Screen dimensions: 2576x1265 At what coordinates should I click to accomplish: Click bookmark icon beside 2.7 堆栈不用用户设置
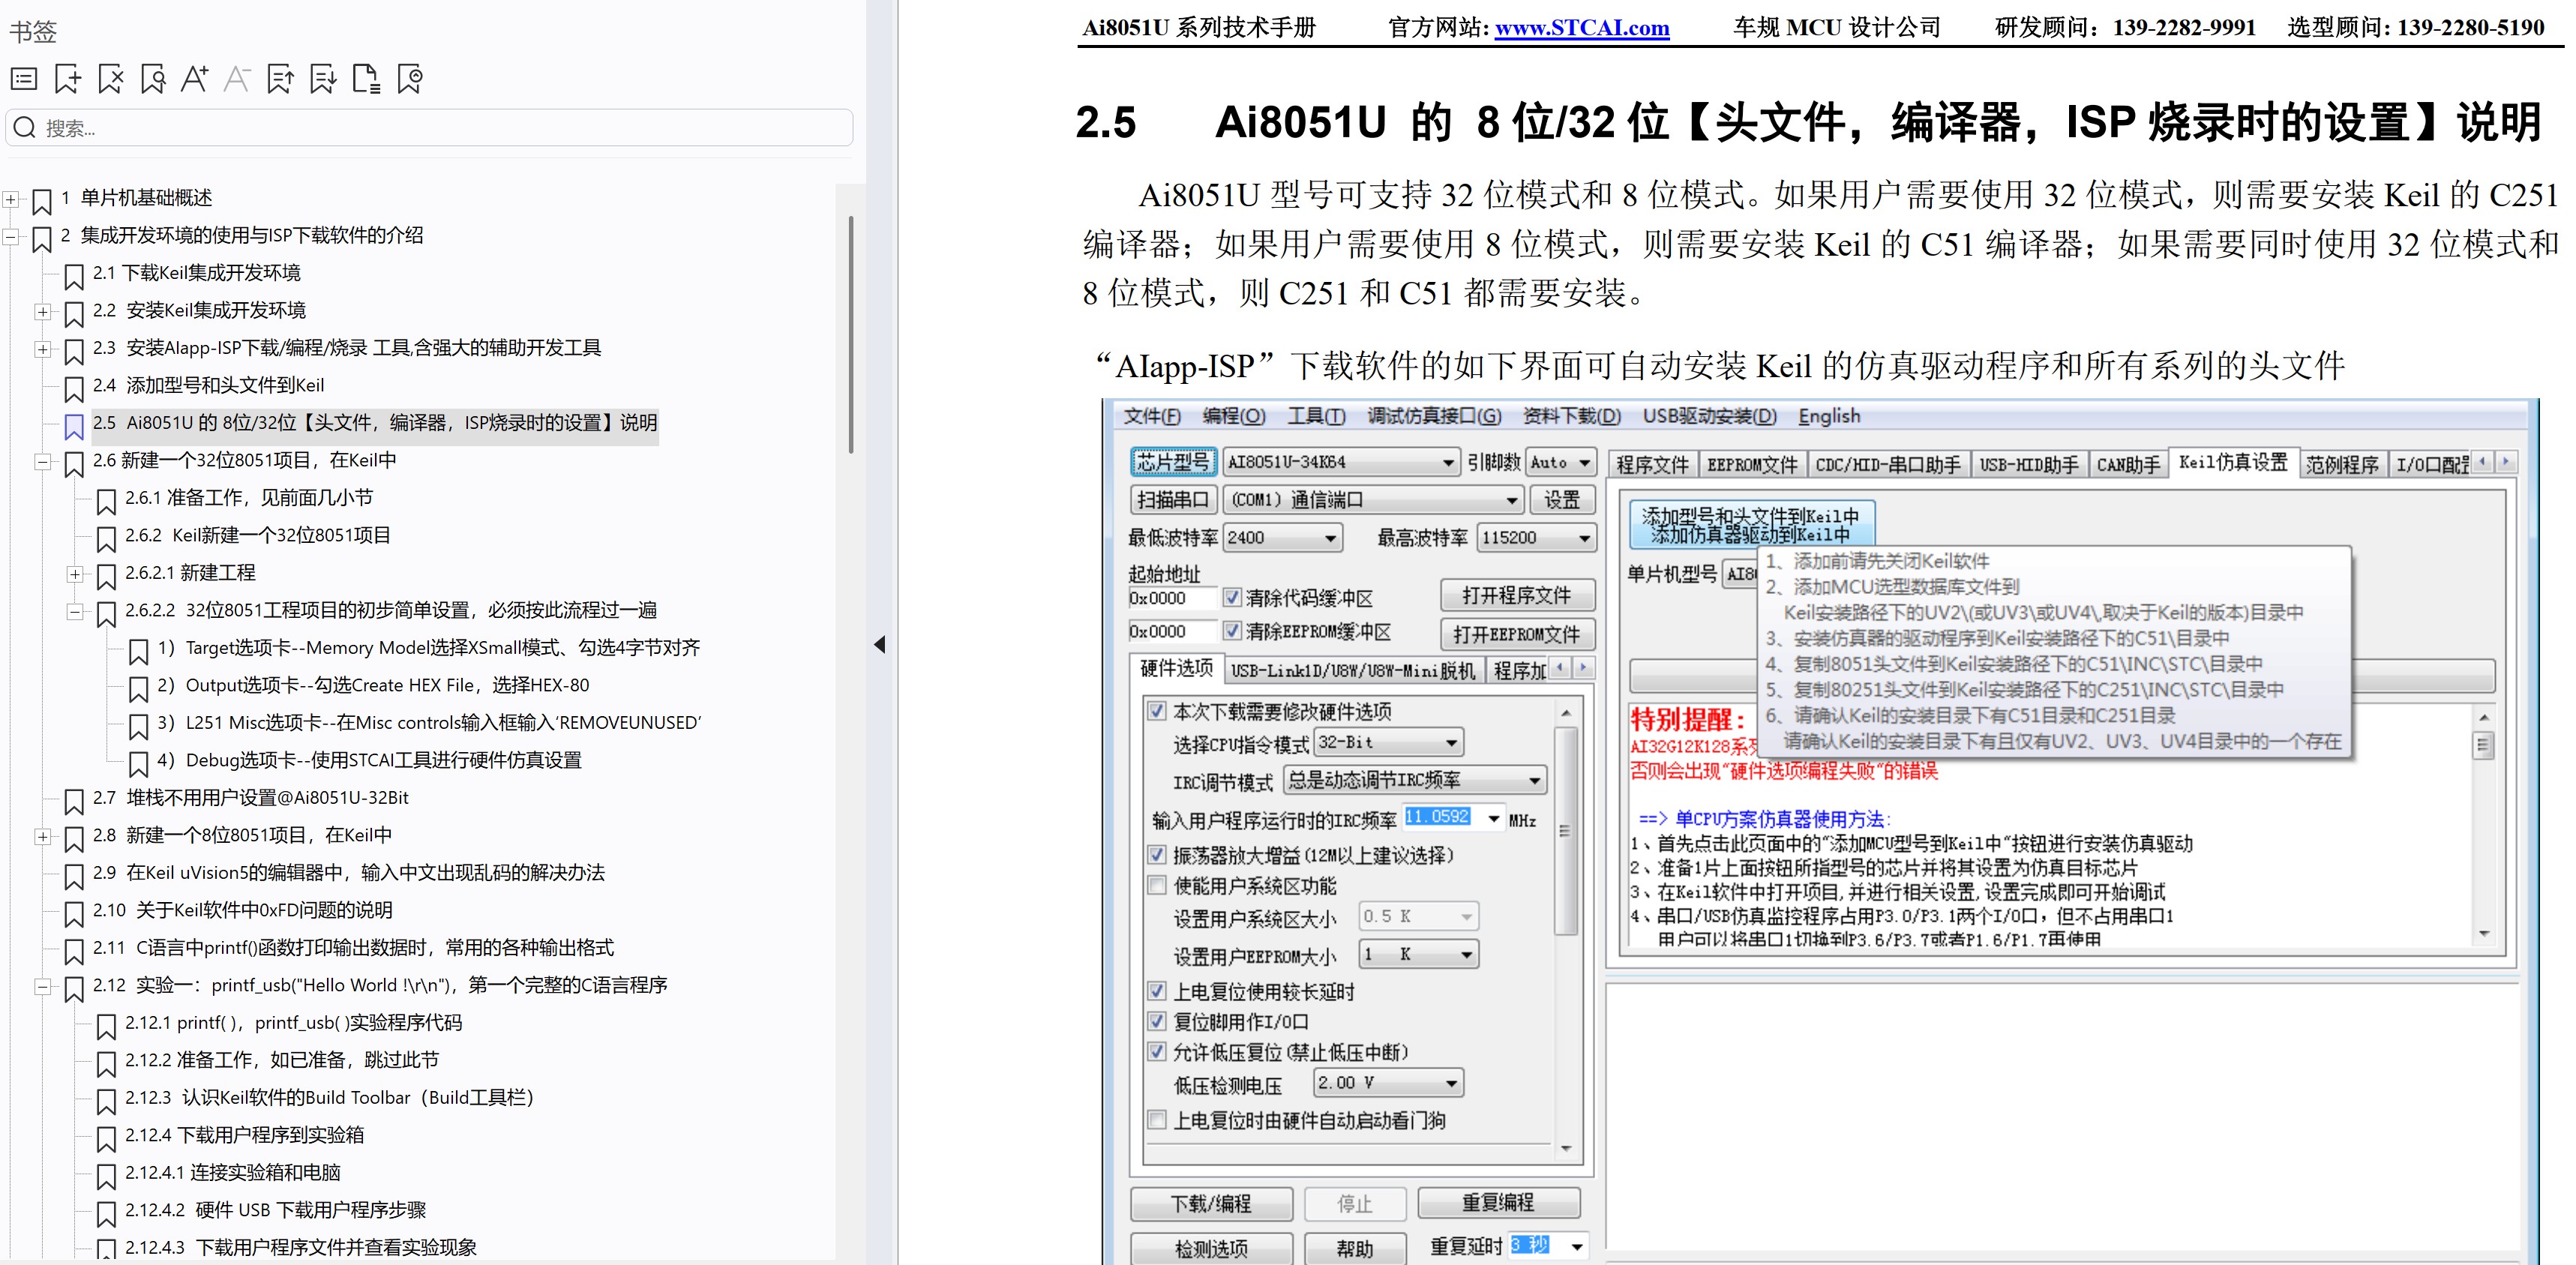pos(74,802)
